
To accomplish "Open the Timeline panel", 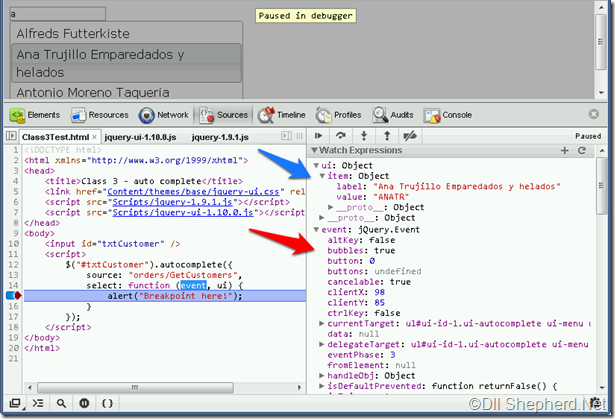I will [x=281, y=115].
